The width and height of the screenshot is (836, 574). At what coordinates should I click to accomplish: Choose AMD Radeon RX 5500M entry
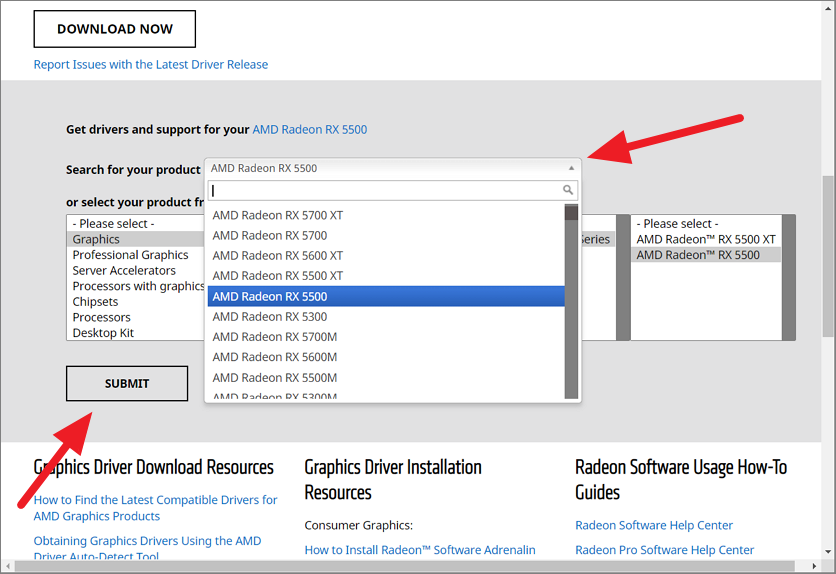click(275, 378)
